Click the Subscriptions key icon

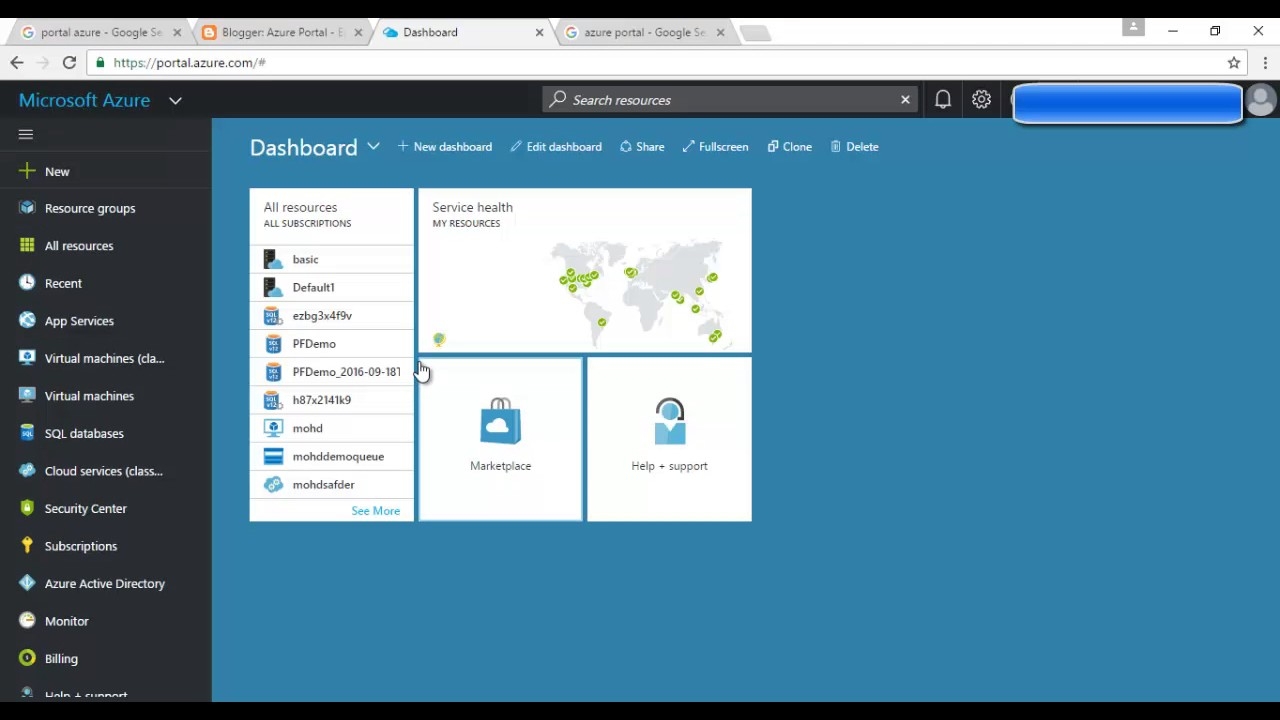point(27,546)
